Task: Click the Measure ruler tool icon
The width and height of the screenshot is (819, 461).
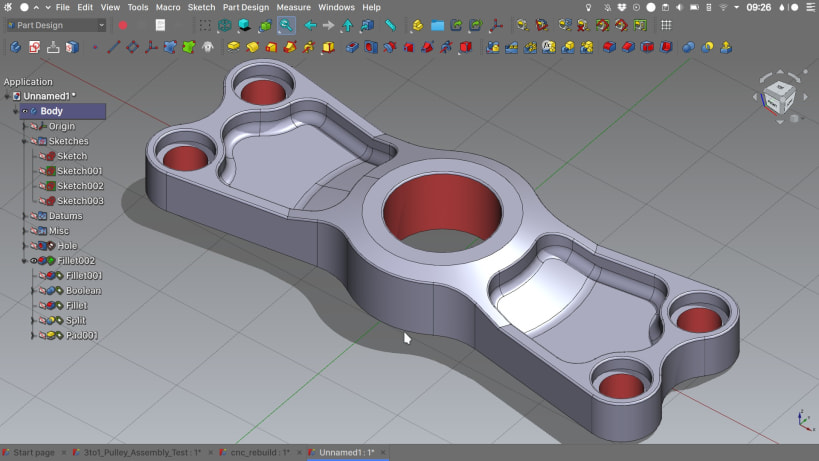Action: (390, 25)
